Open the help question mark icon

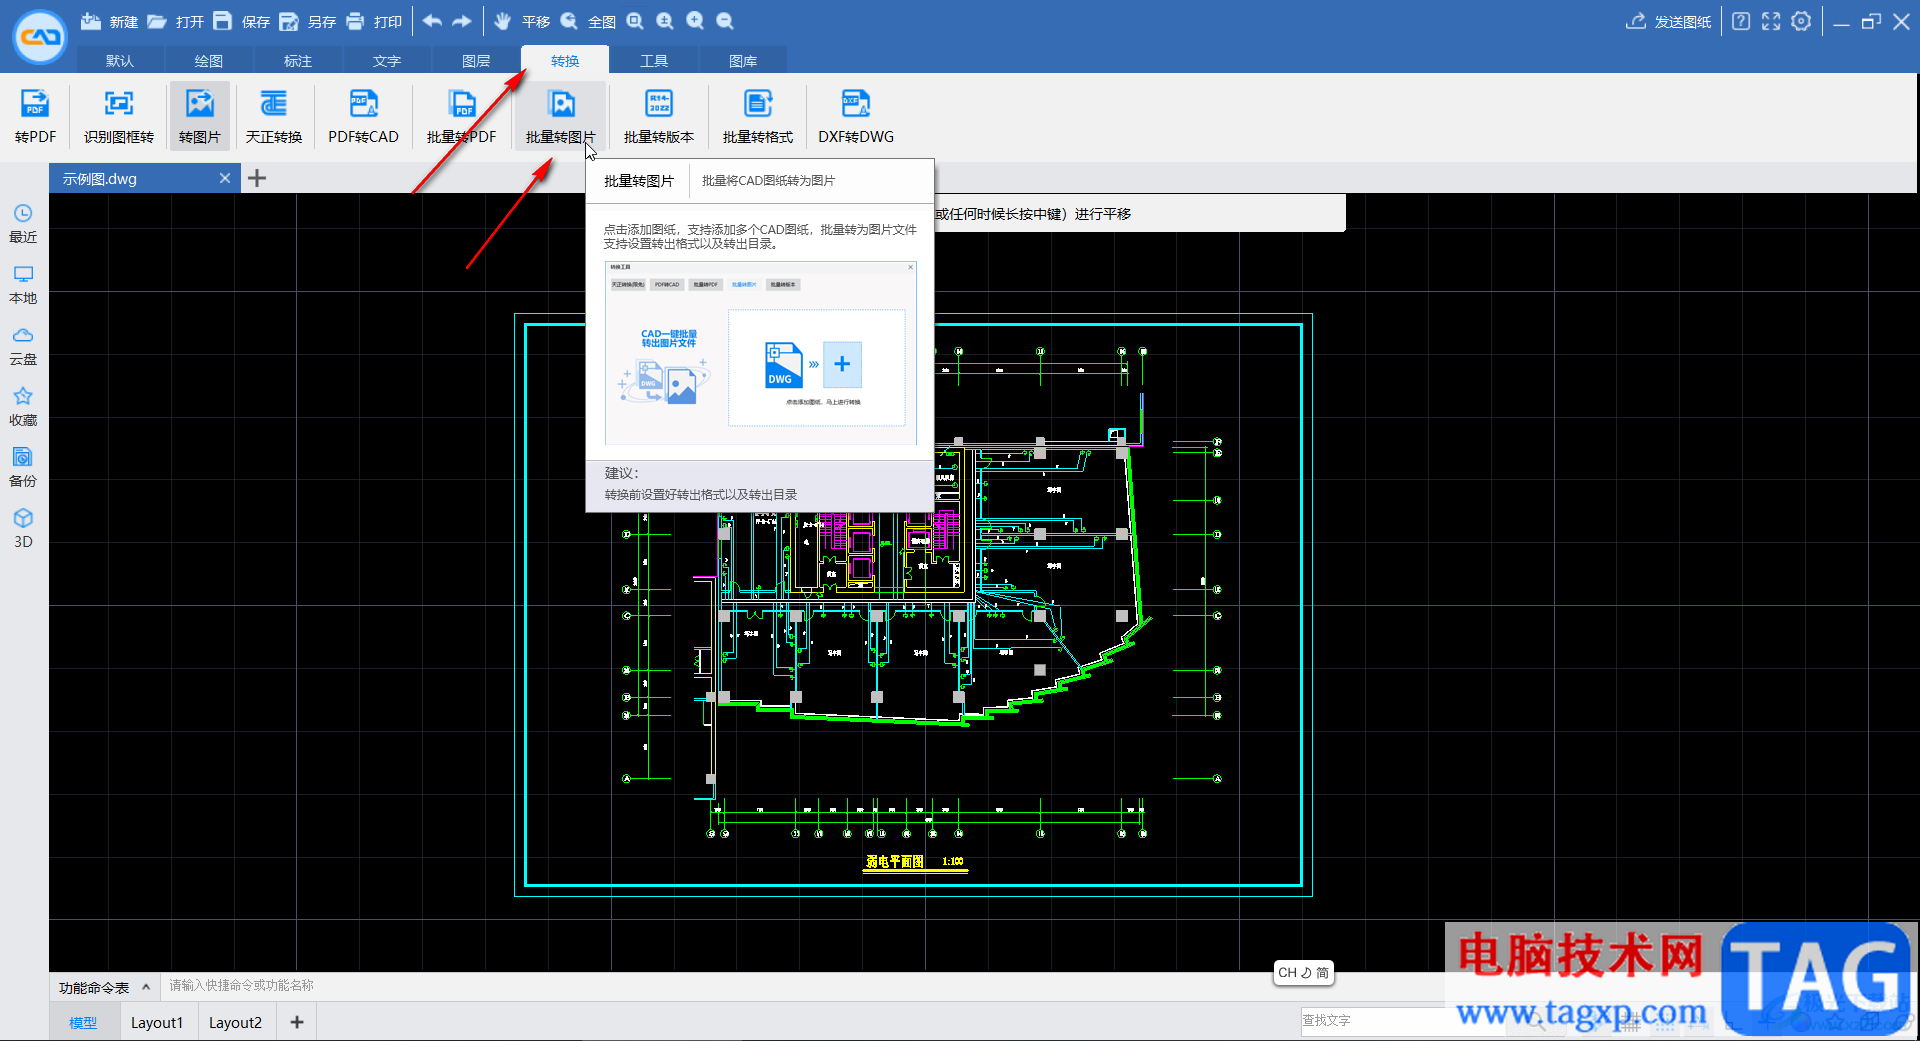[1741, 21]
